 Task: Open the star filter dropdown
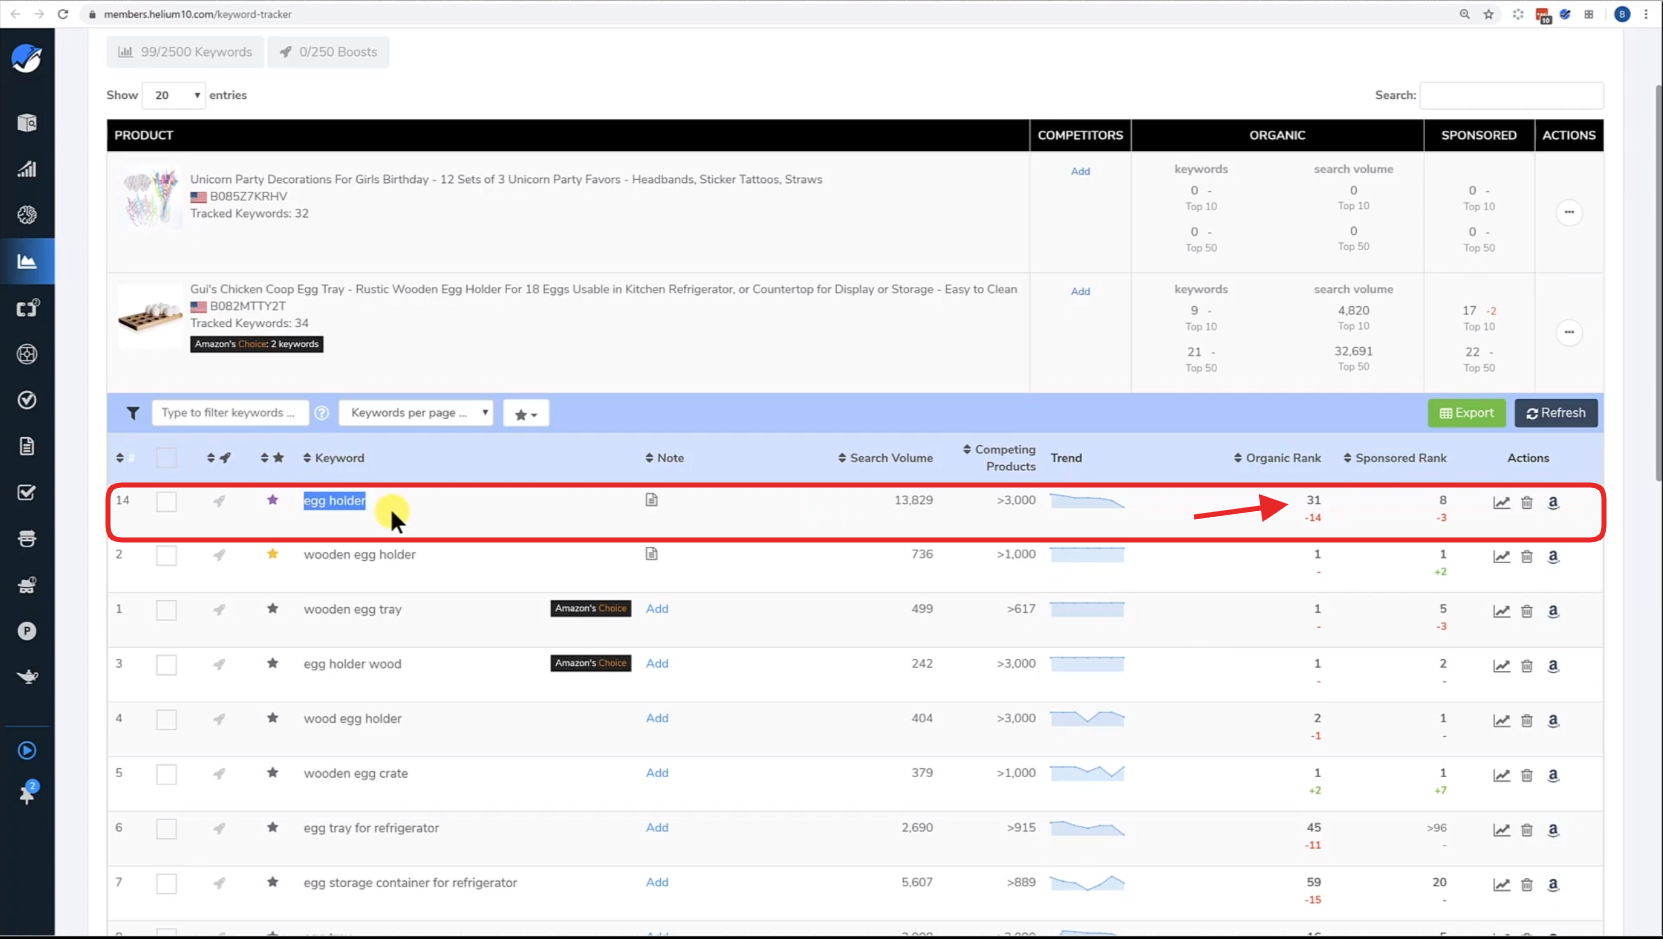(525, 414)
